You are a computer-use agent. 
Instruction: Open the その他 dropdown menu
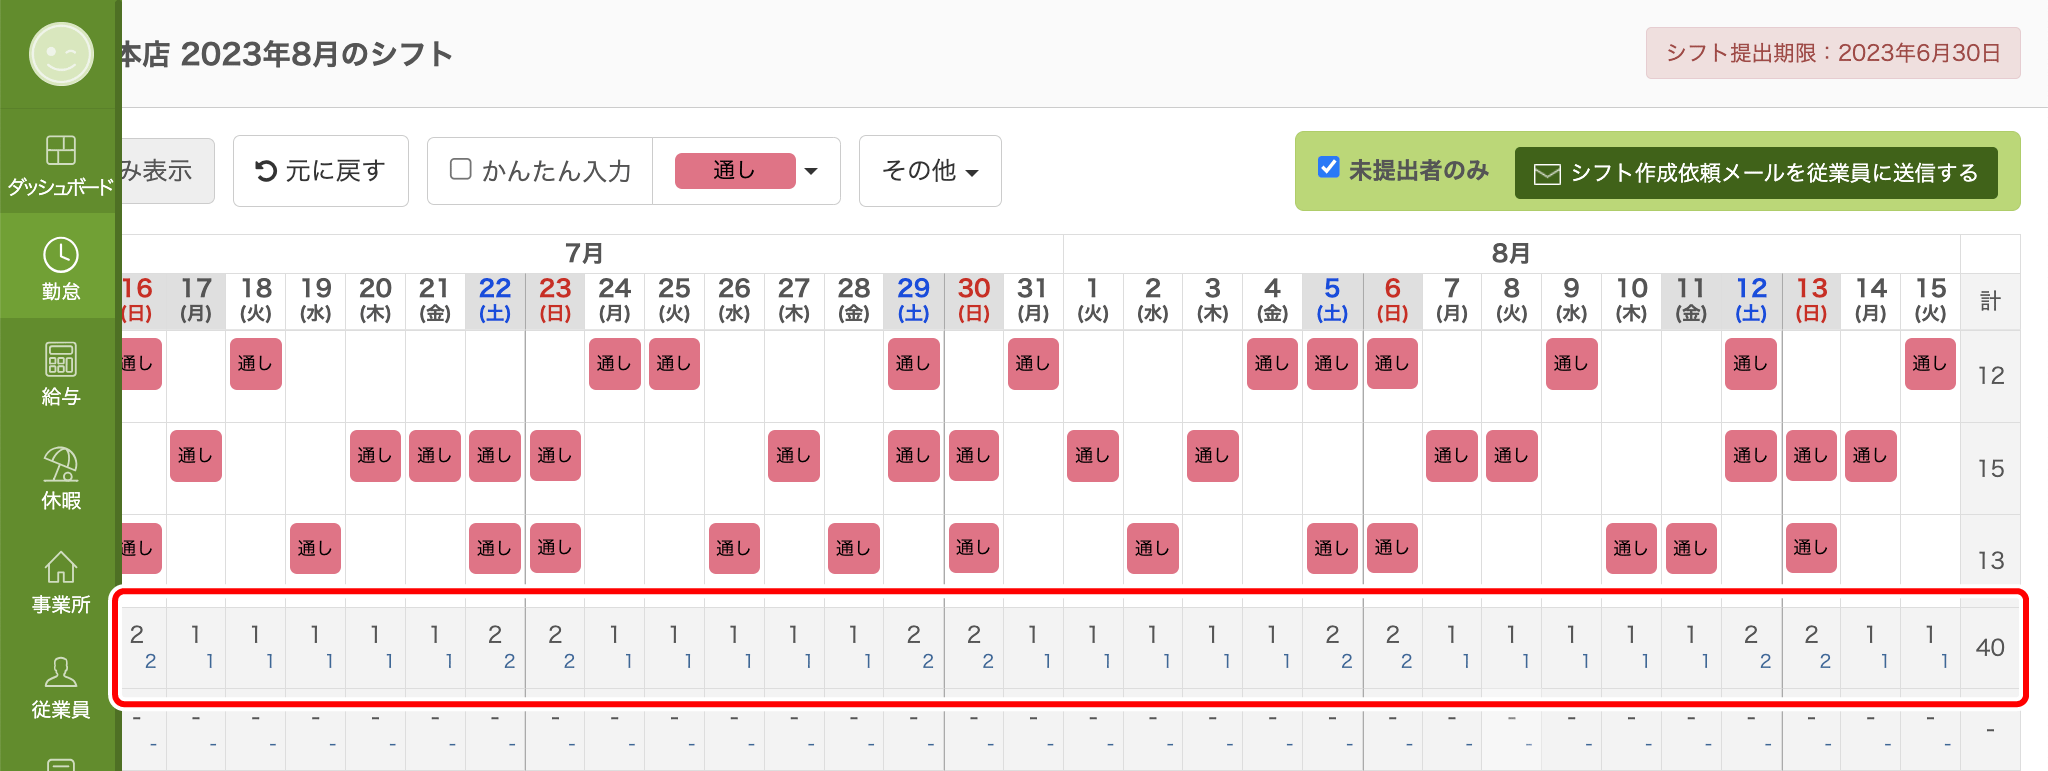930,171
